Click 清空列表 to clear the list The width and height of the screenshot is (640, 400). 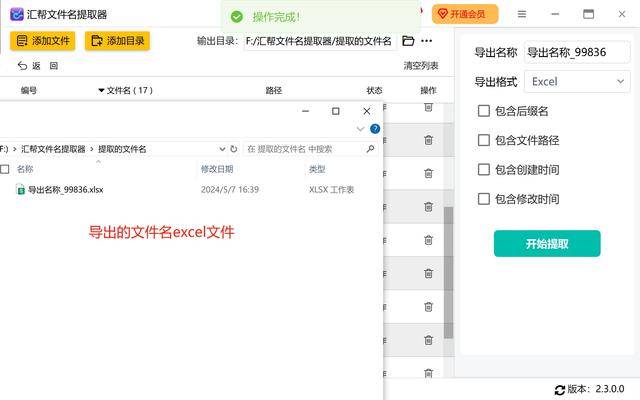pos(421,66)
